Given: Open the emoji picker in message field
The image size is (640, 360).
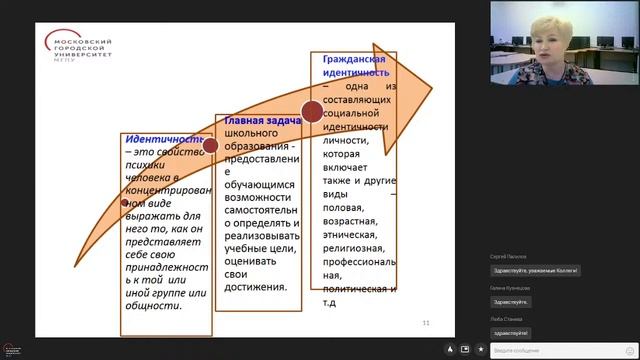Looking at the screenshot, I should 630,351.
